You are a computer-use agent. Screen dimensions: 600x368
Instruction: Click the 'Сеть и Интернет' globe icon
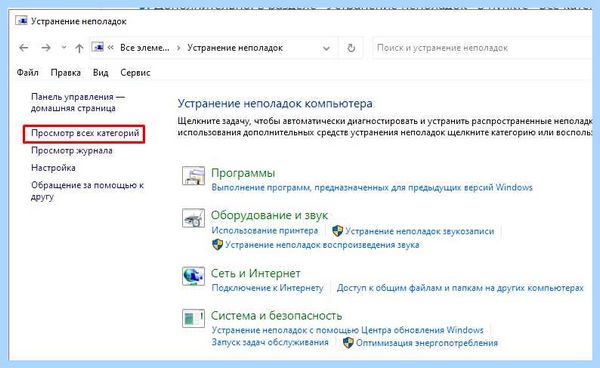(193, 276)
